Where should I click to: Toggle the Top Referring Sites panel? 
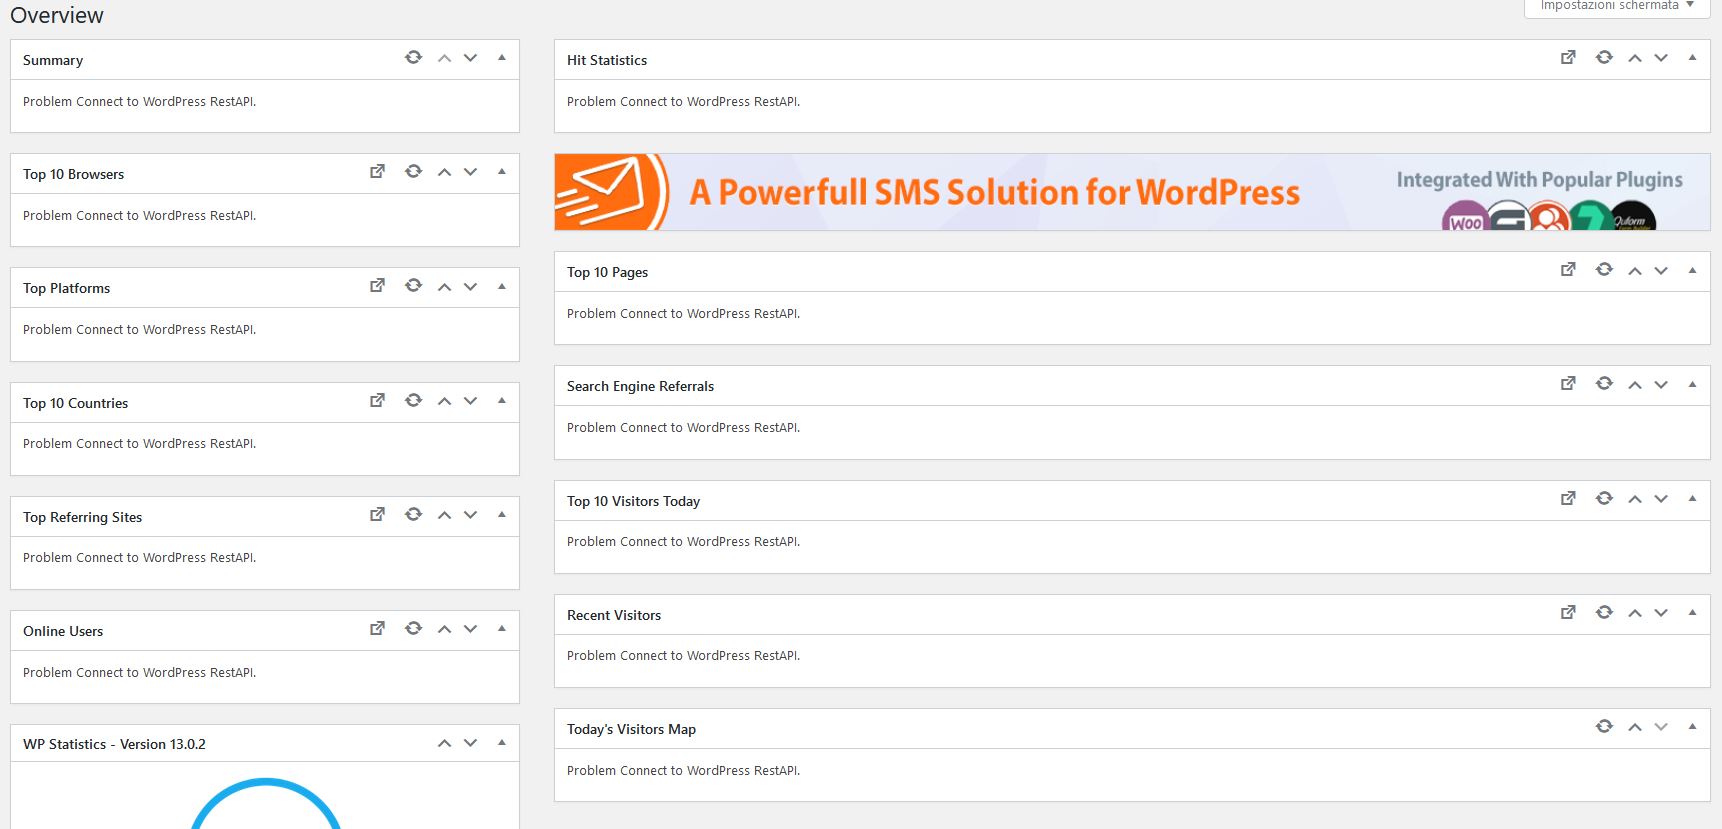click(x=502, y=515)
